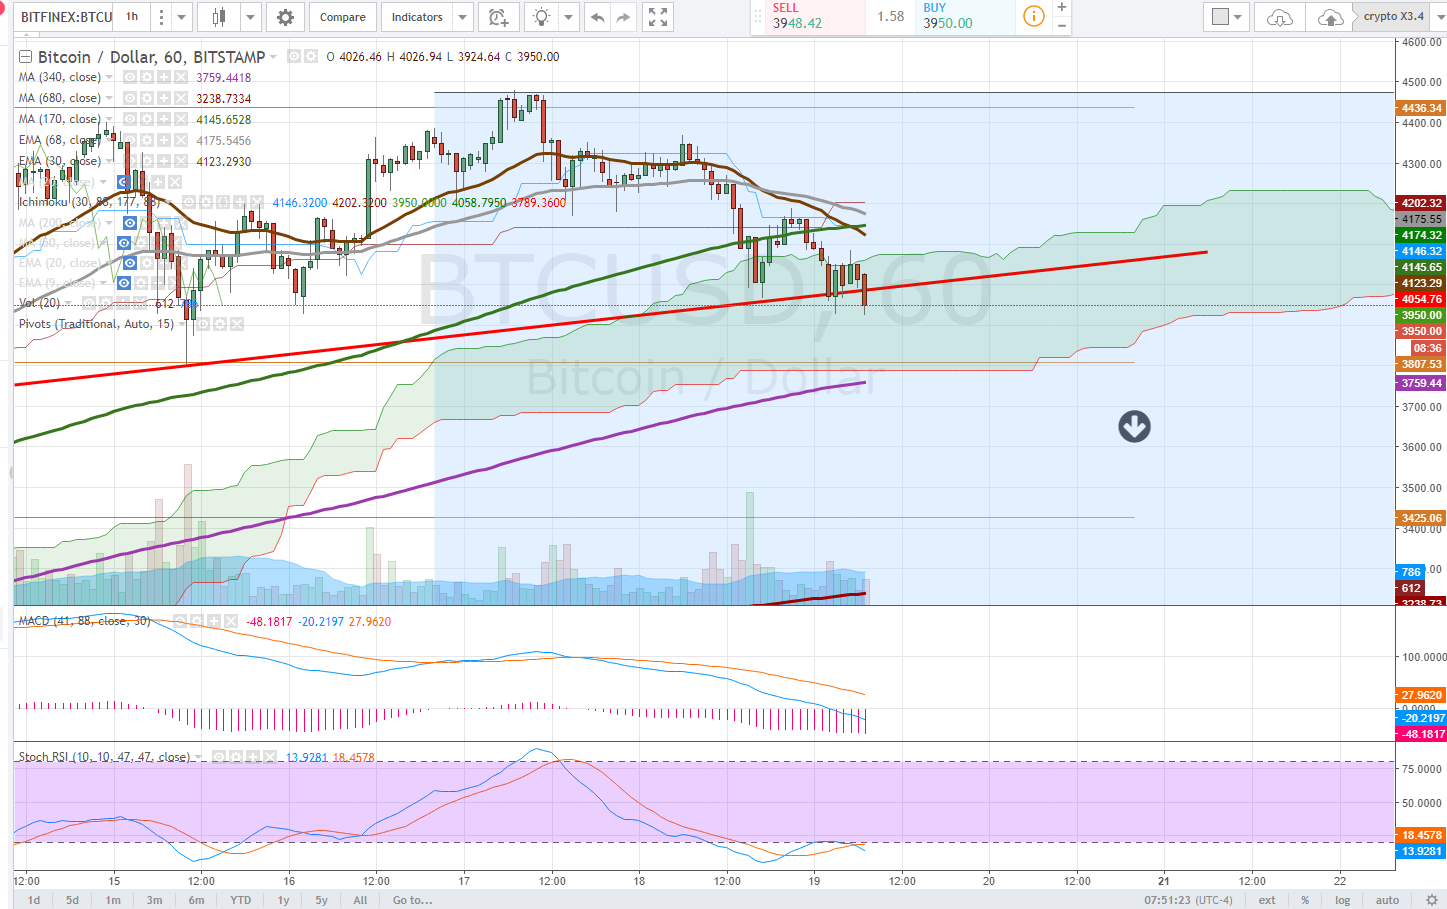Open chart properties gear in top toolbar
1447x909 pixels.
click(x=285, y=17)
